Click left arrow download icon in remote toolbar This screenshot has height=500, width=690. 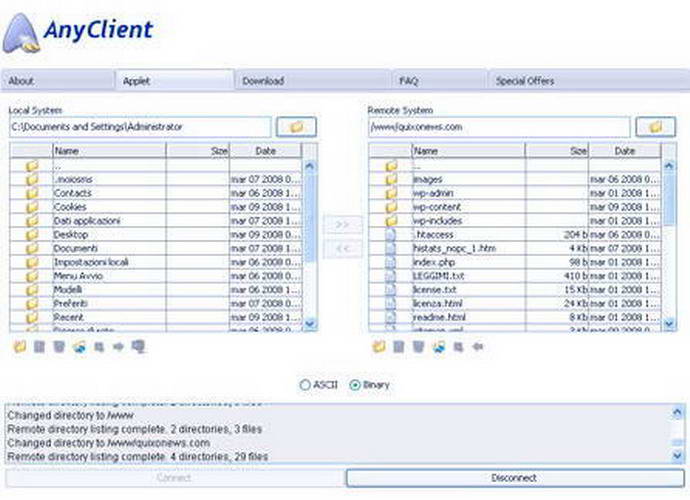[478, 347]
